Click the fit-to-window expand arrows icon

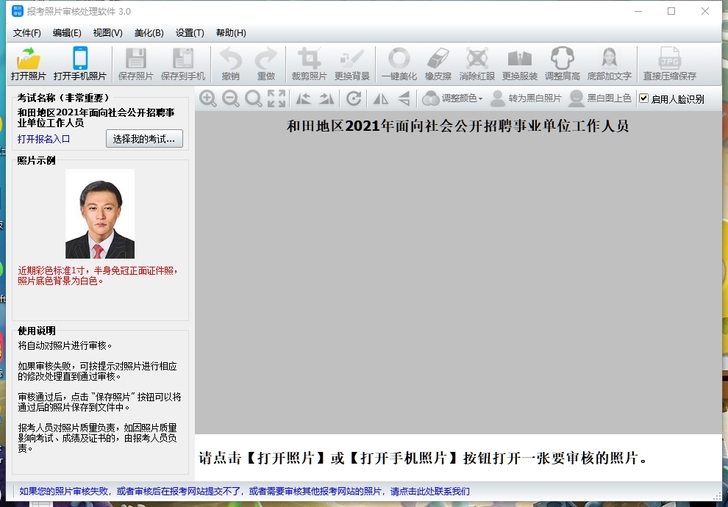(x=277, y=98)
